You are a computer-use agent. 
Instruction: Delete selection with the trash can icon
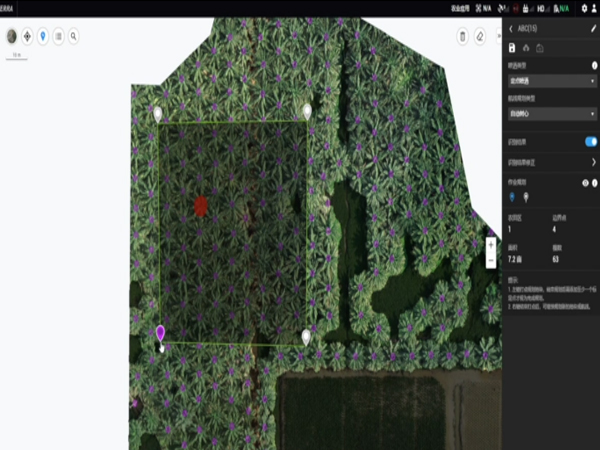click(x=463, y=37)
